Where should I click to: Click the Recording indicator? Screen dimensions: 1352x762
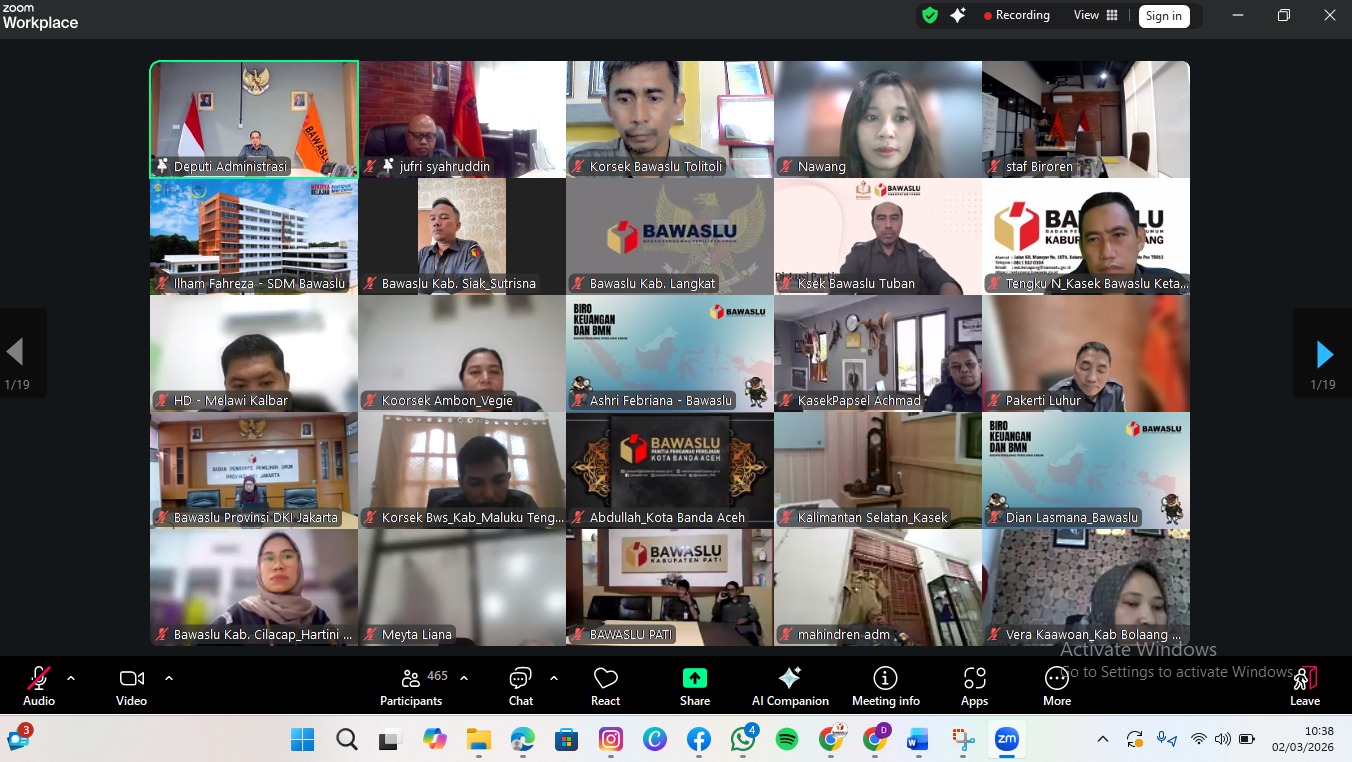1017,15
